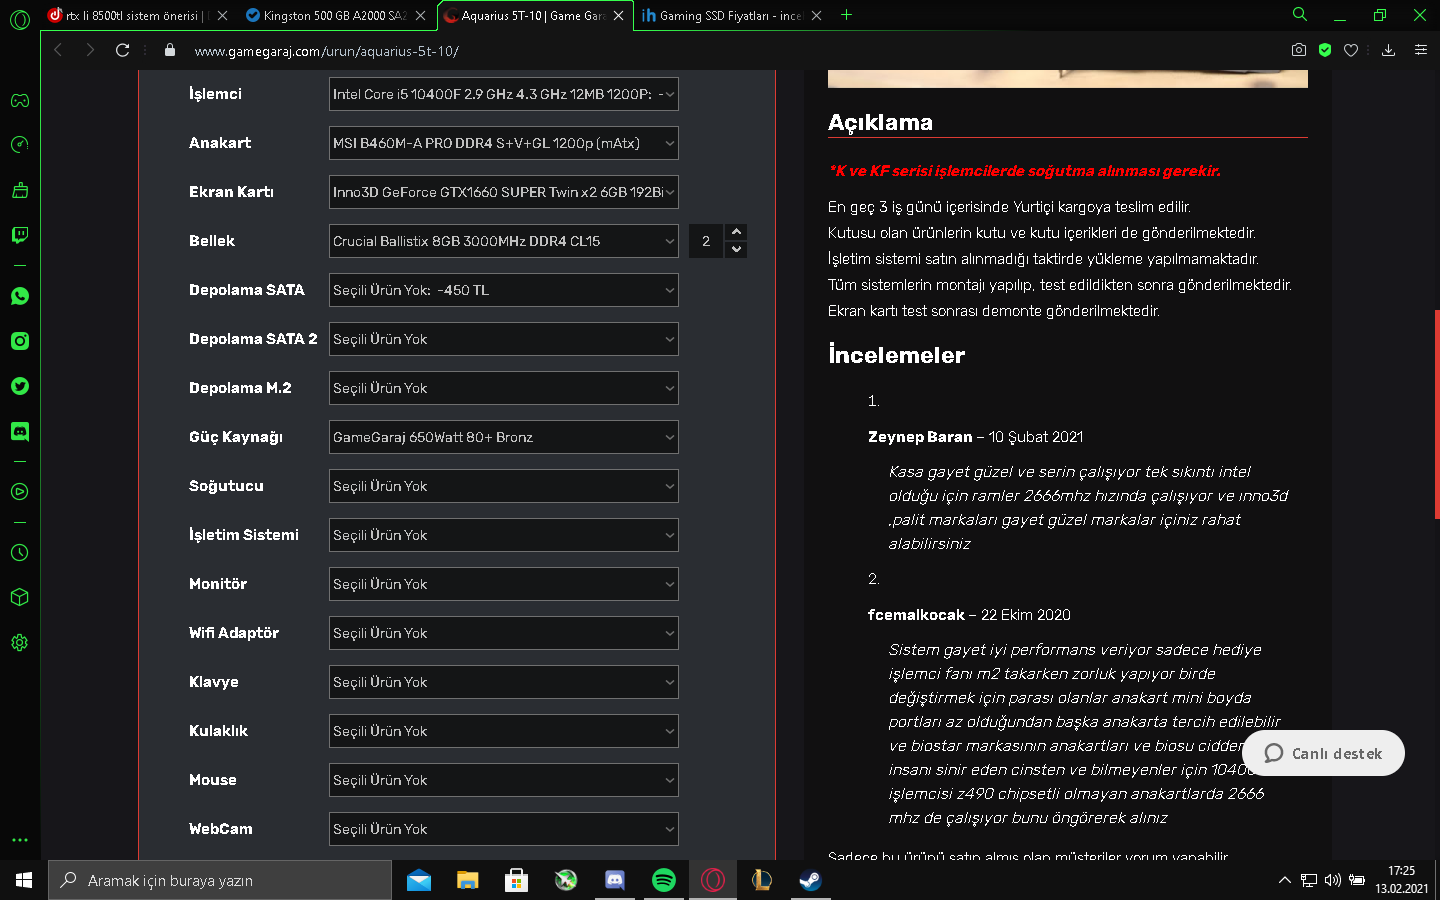Viewport: 1440px width, 900px height.
Task: Reload the current page
Action: pos(123,50)
